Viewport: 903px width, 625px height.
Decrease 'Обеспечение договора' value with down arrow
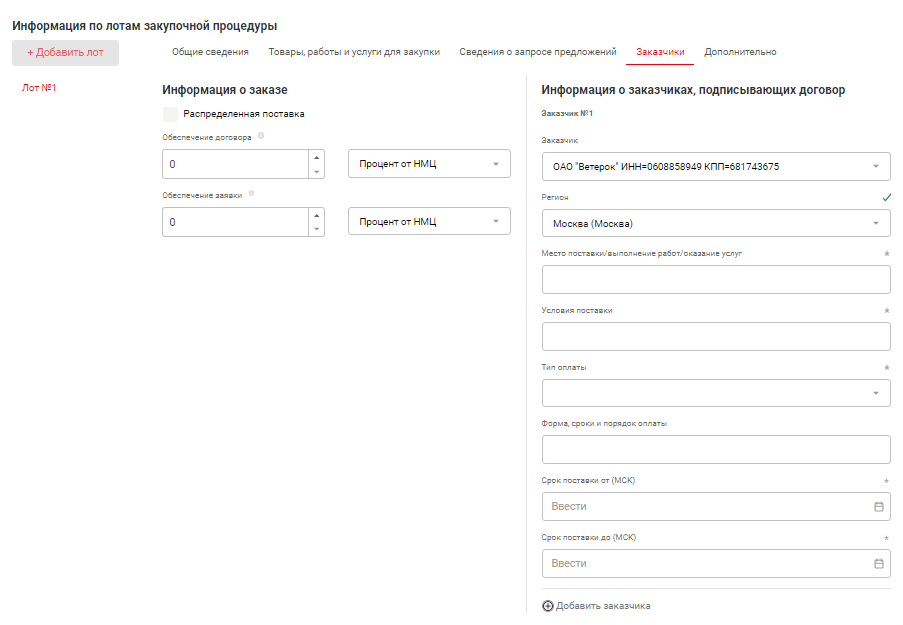[317, 171]
